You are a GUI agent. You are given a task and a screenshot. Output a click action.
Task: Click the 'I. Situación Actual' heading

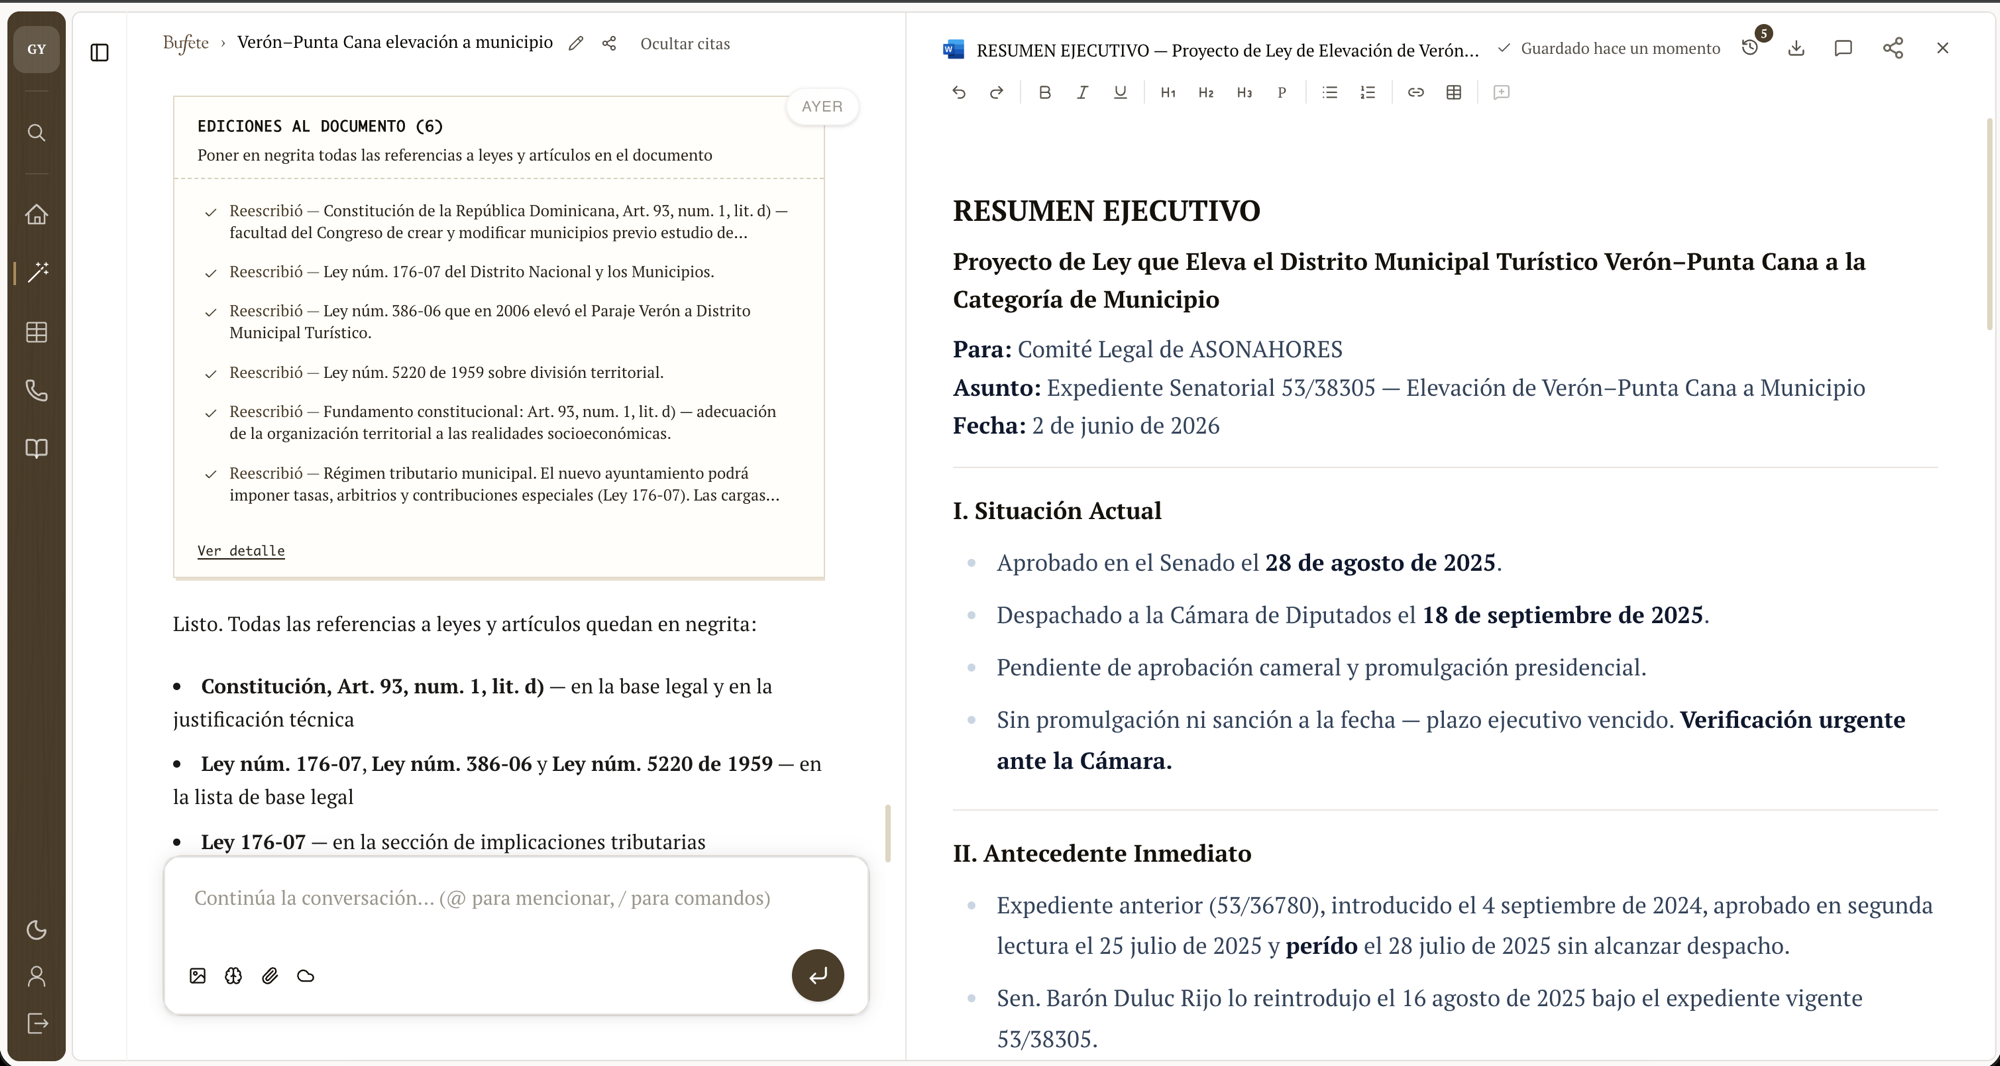(1057, 511)
